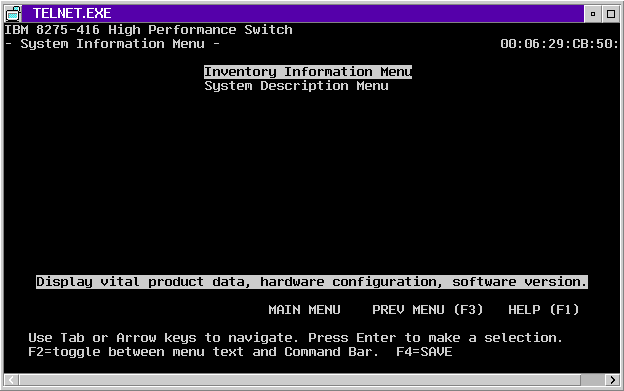This screenshot has height=391, width=624.
Task: Click the MAC address 00:06:29:CB:50:
Action: point(559,44)
